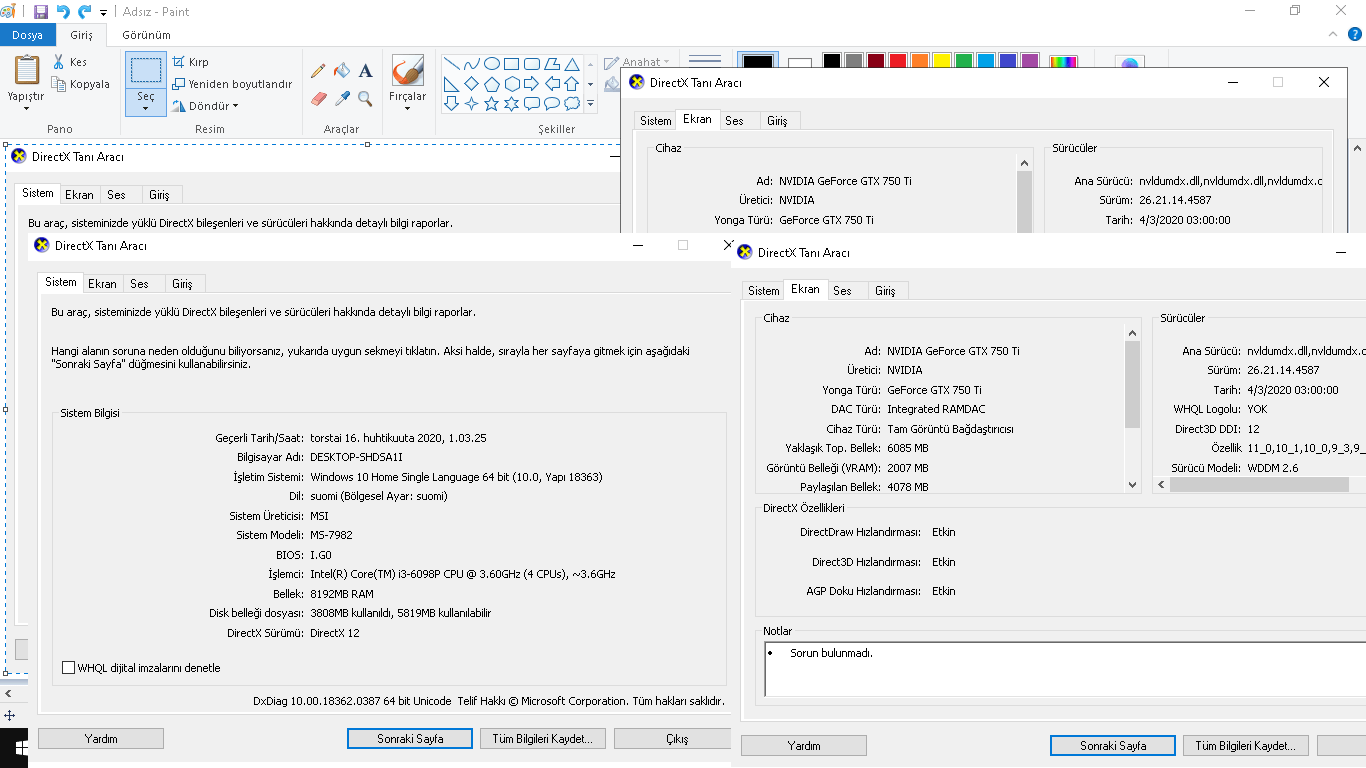Image resolution: width=1366 pixels, height=768 pixels.
Task: Click the Cihaz list vertical scrollbar thumb
Action: click(1132, 383)
